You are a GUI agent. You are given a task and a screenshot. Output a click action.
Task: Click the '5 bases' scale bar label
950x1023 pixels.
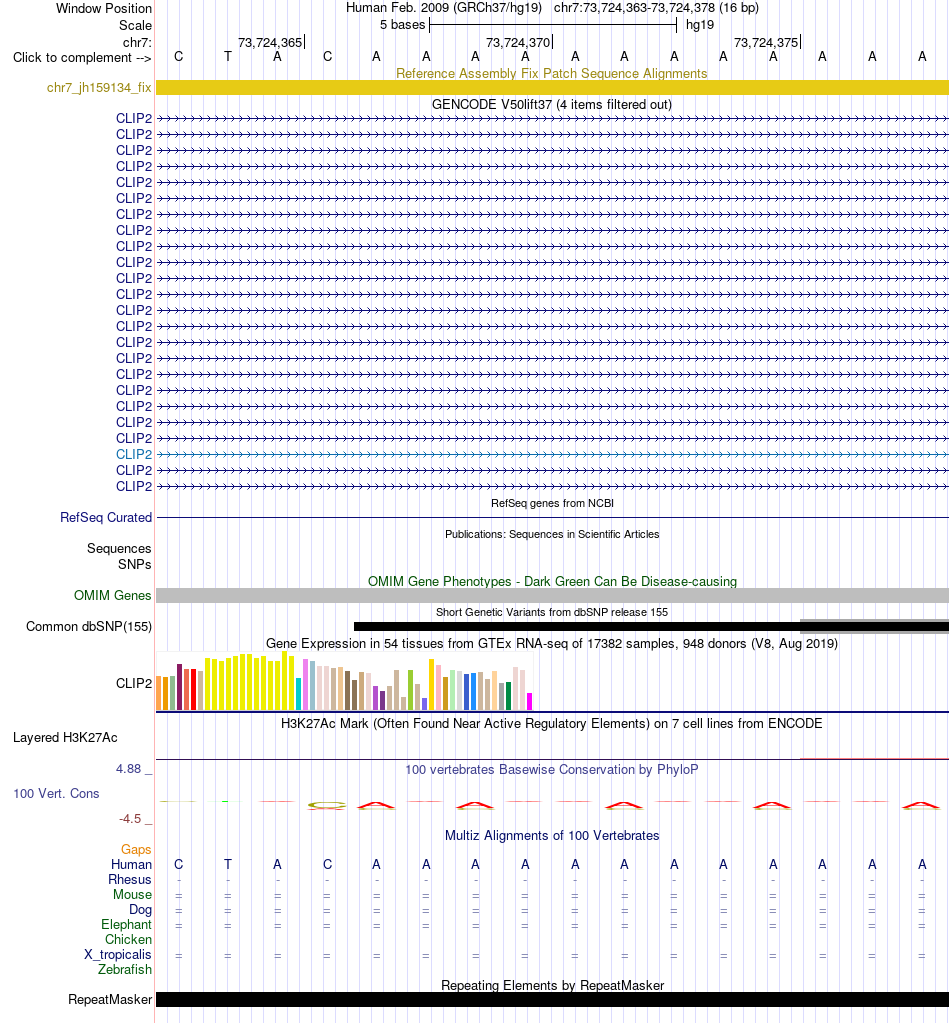402,25
